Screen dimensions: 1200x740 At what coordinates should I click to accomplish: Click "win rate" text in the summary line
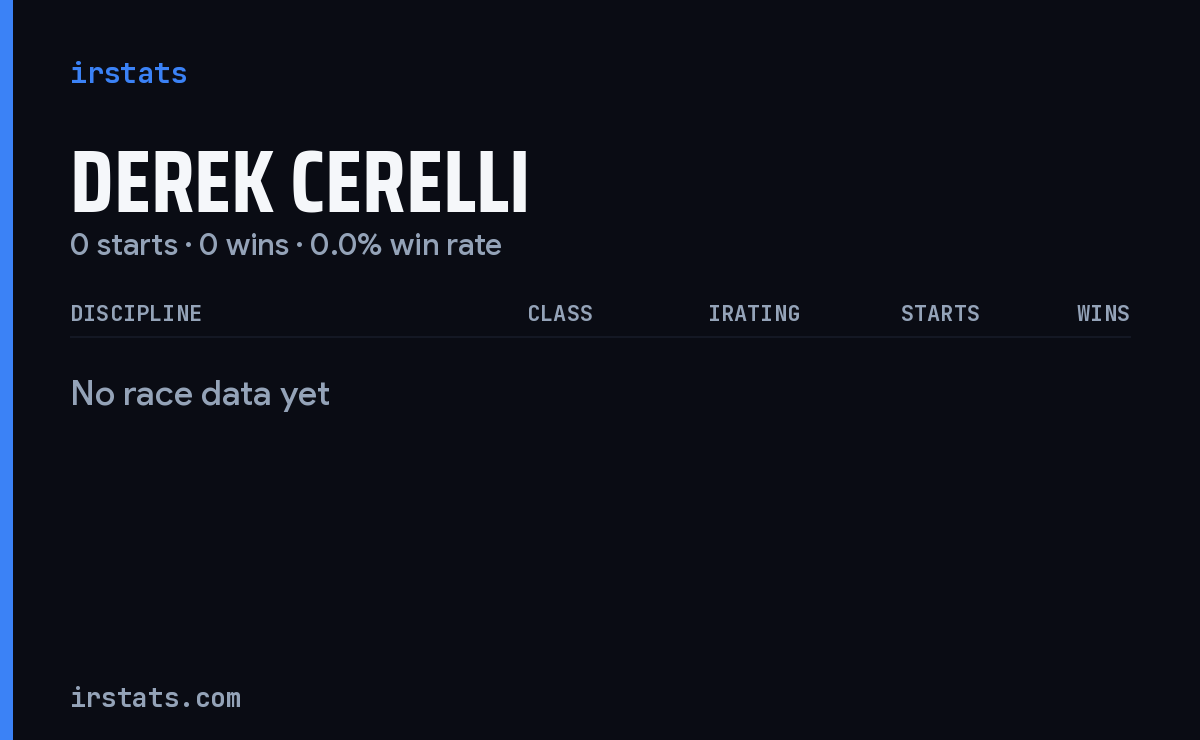tap(446, 245)
